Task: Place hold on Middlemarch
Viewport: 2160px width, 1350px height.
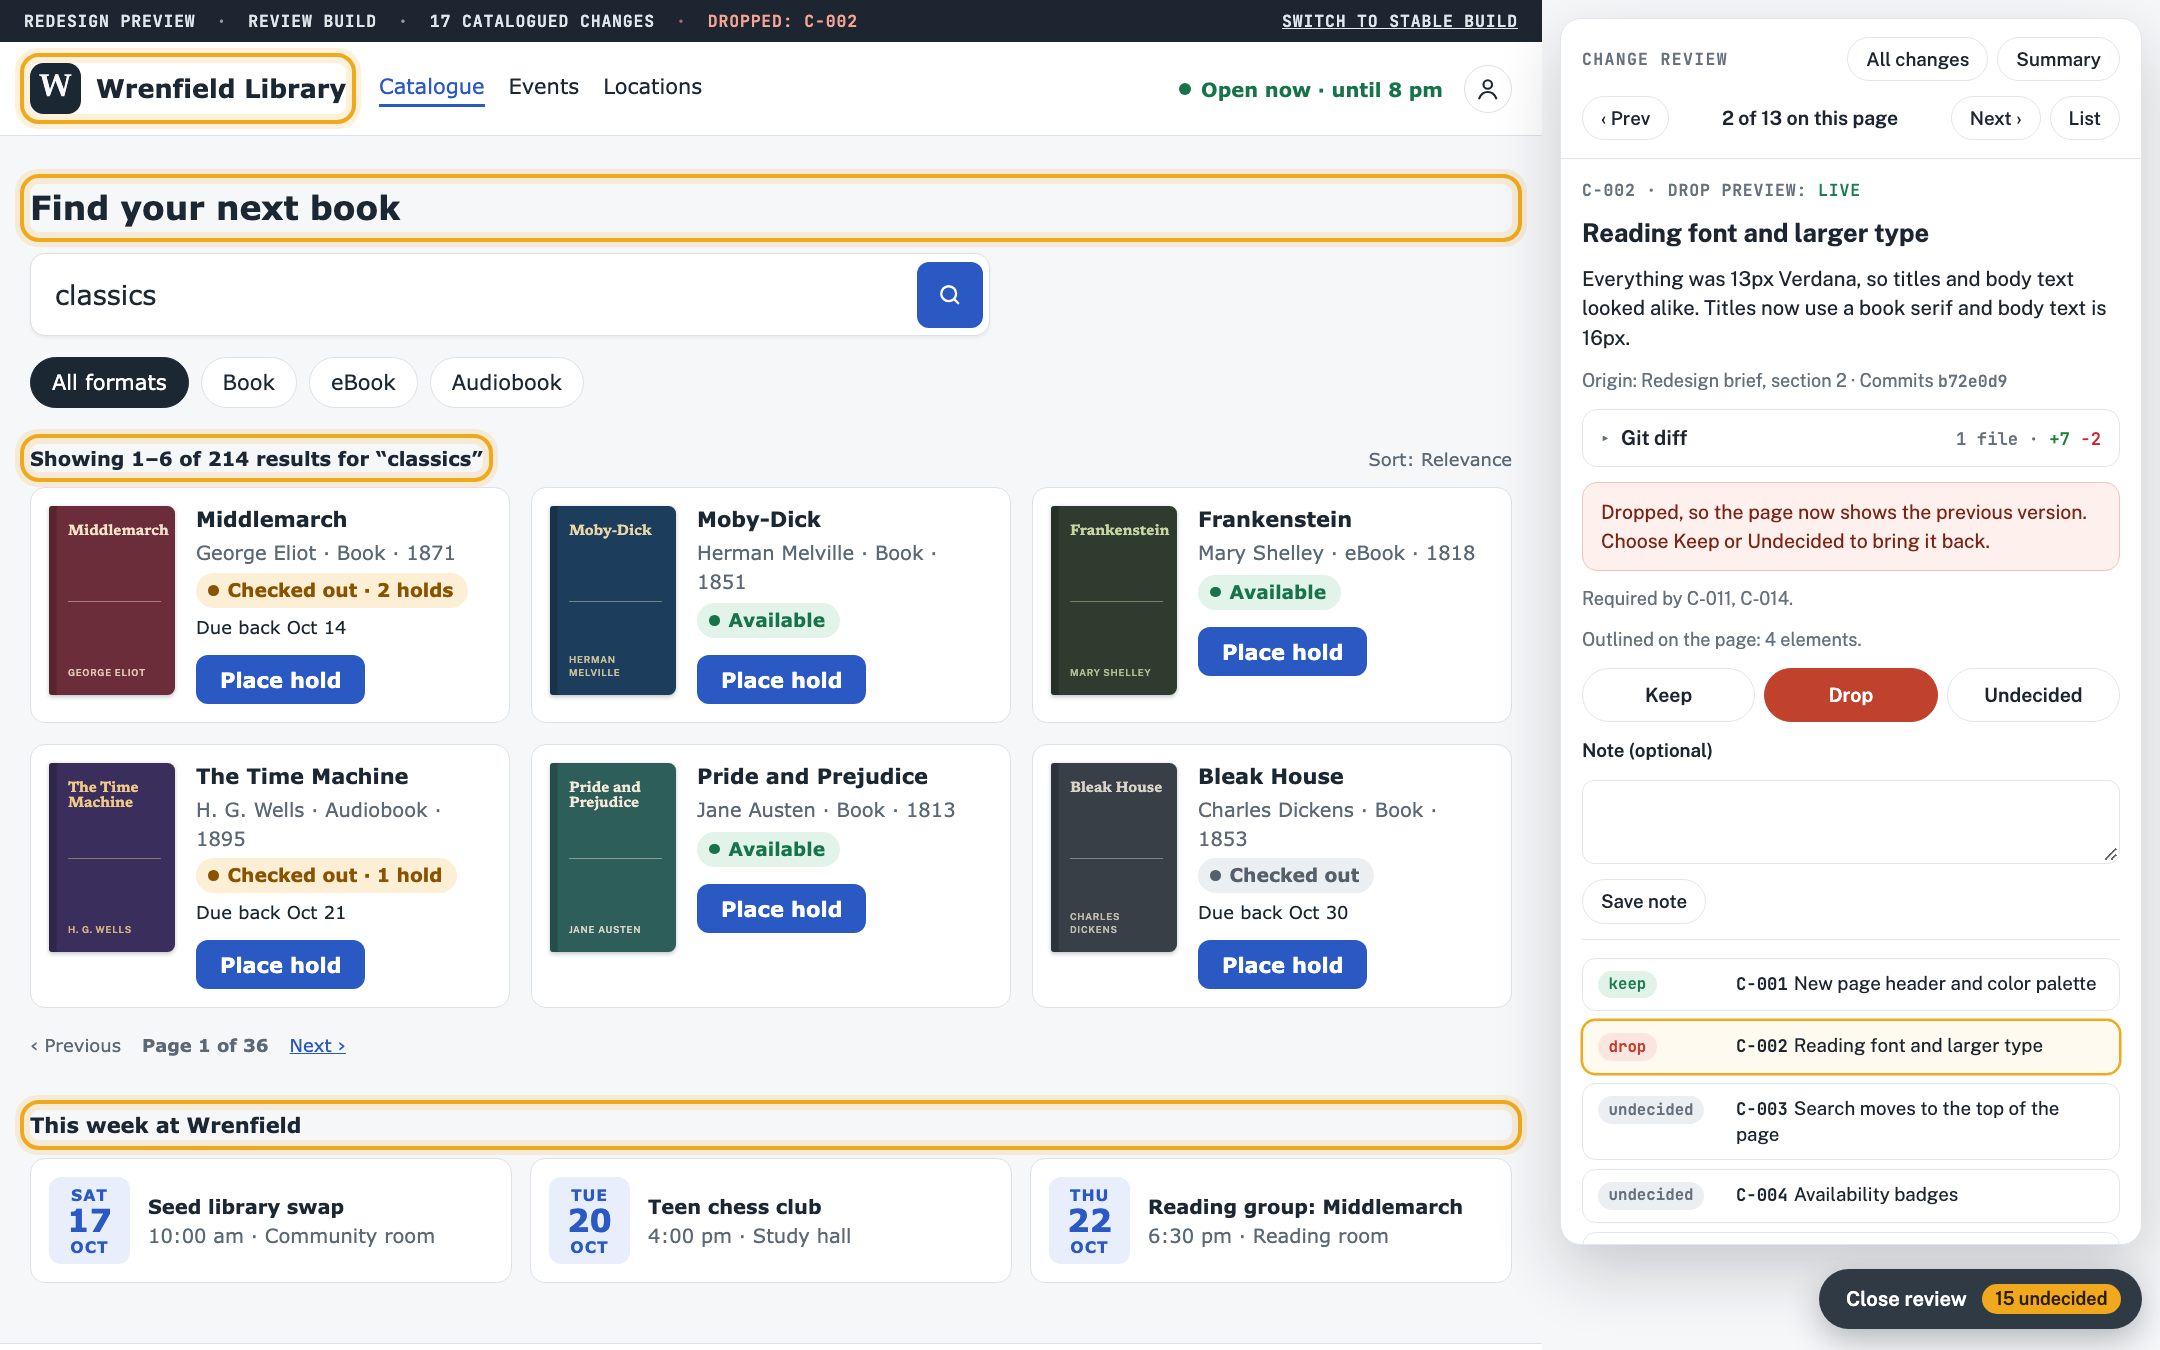Action: 280,680
